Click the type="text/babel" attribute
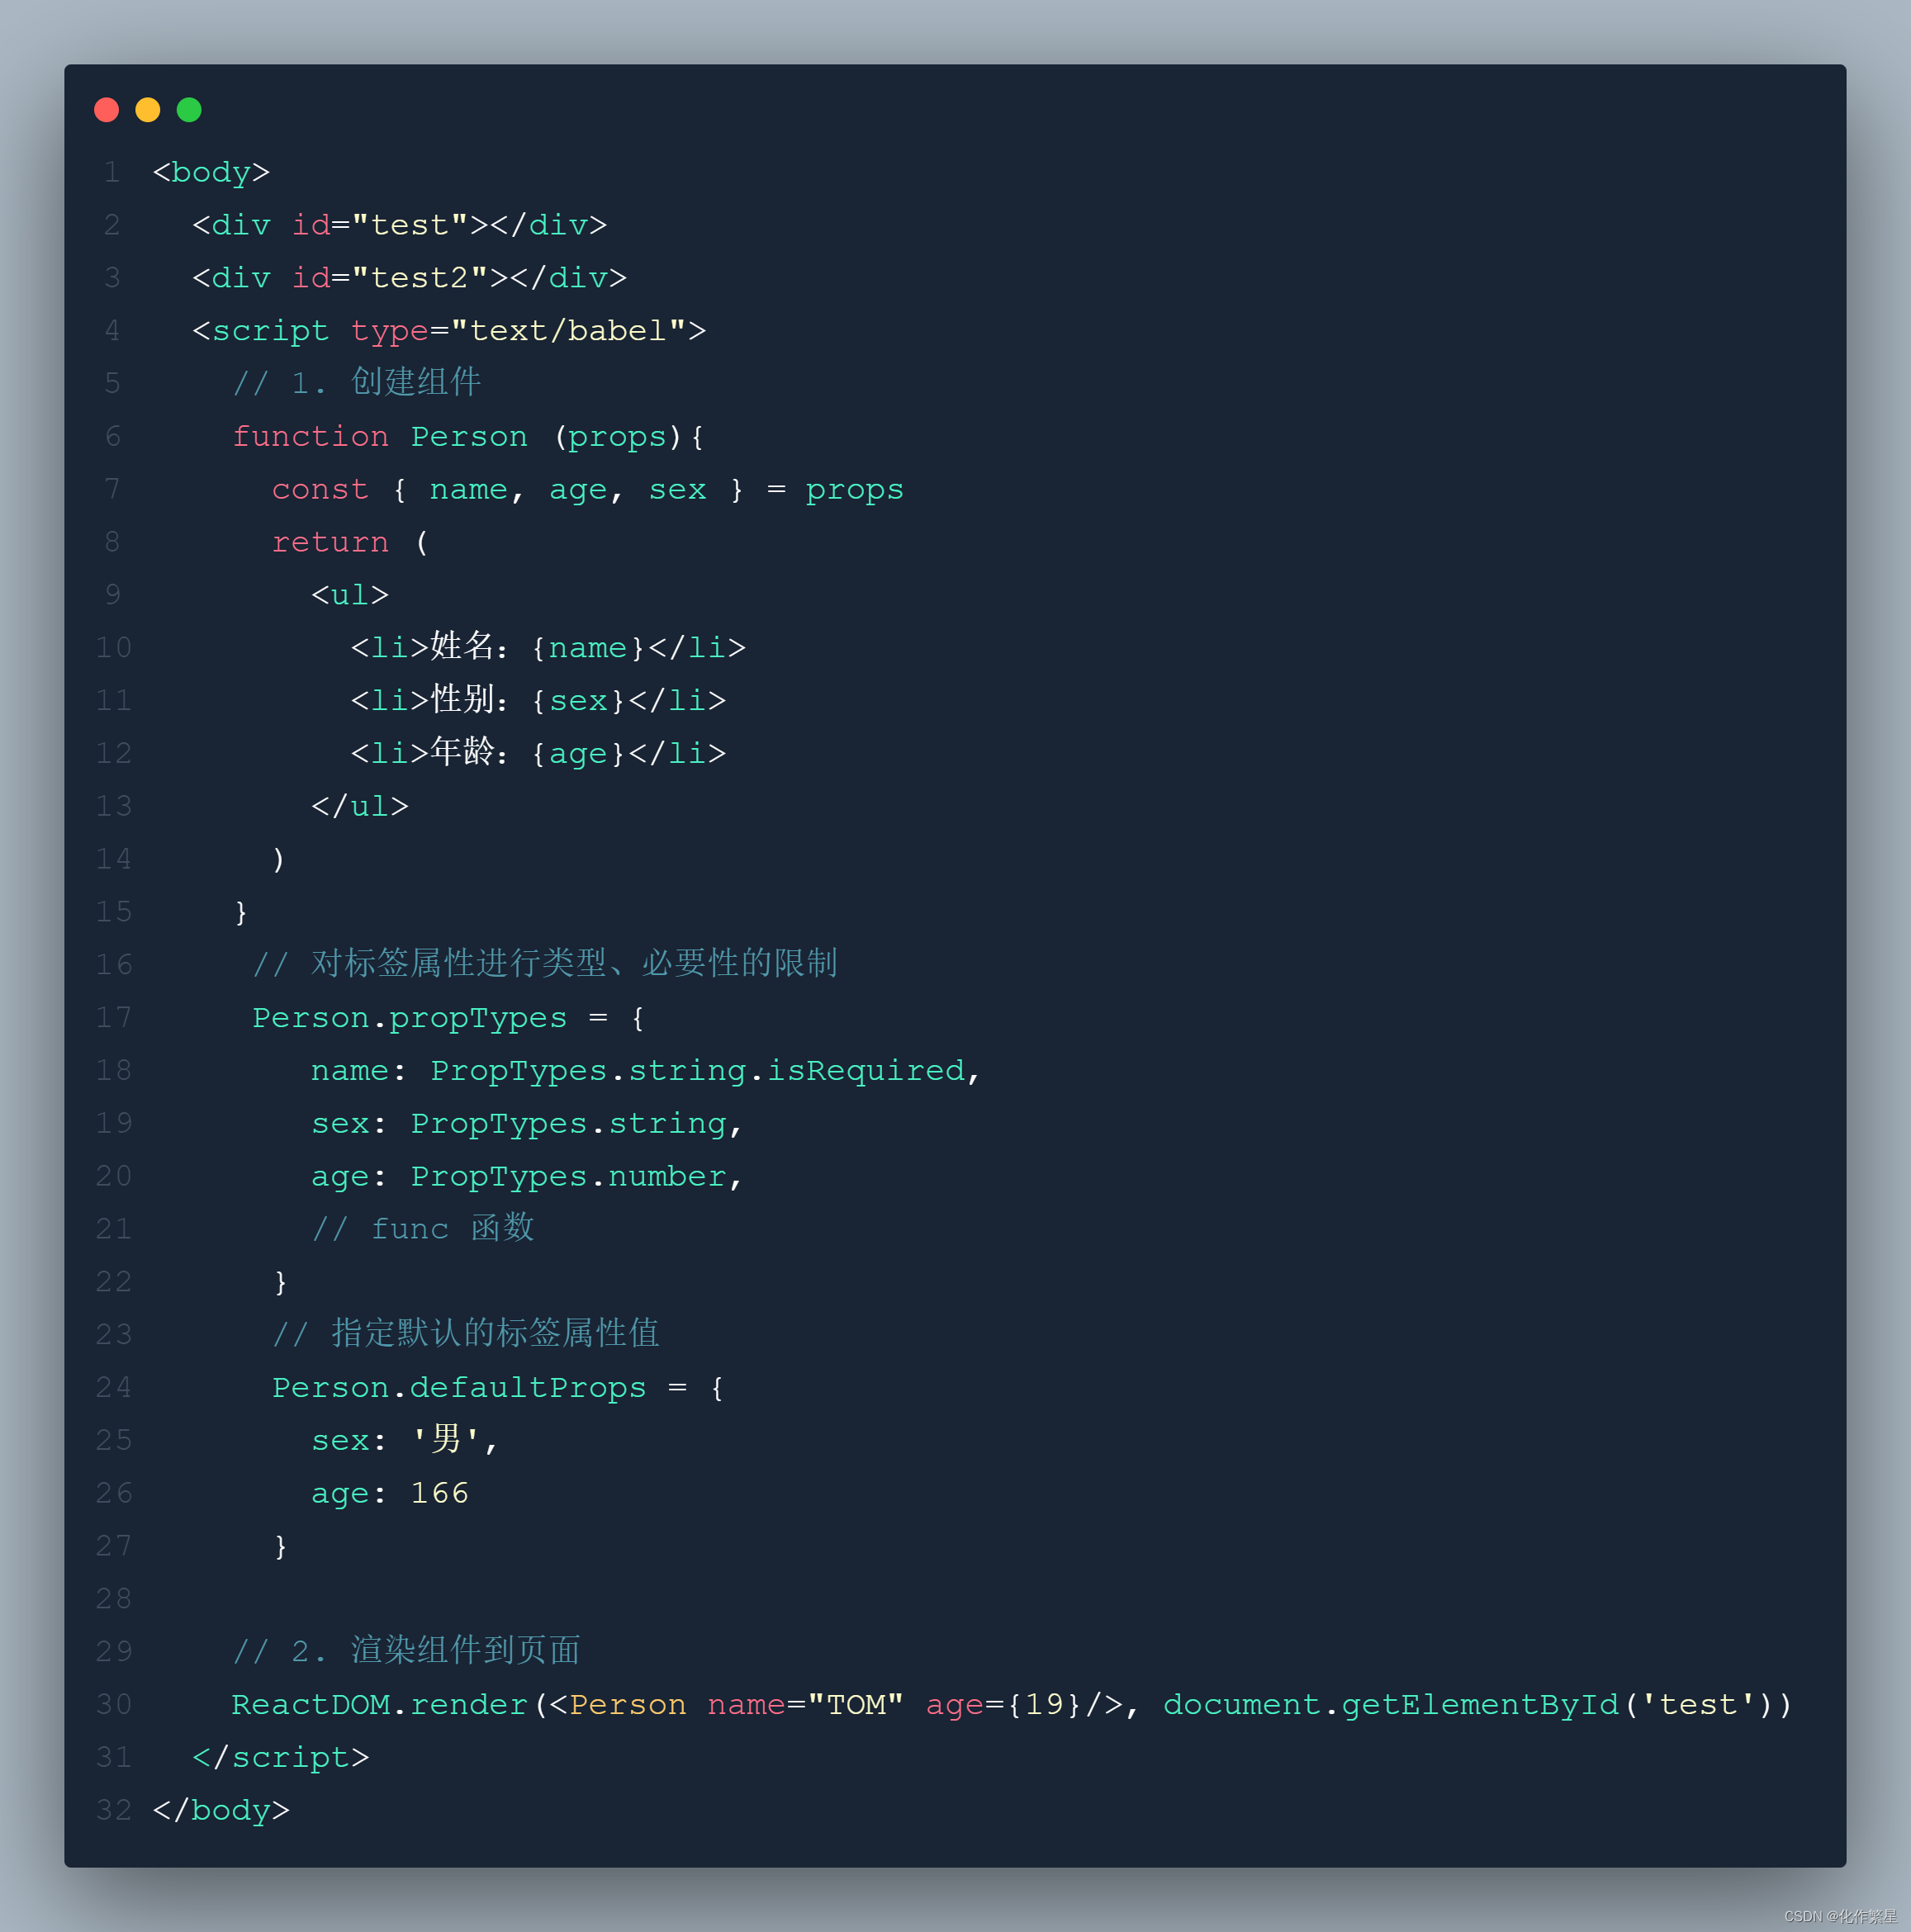This screenshot has height=1932, width=1911. click(x=518, y=331)
